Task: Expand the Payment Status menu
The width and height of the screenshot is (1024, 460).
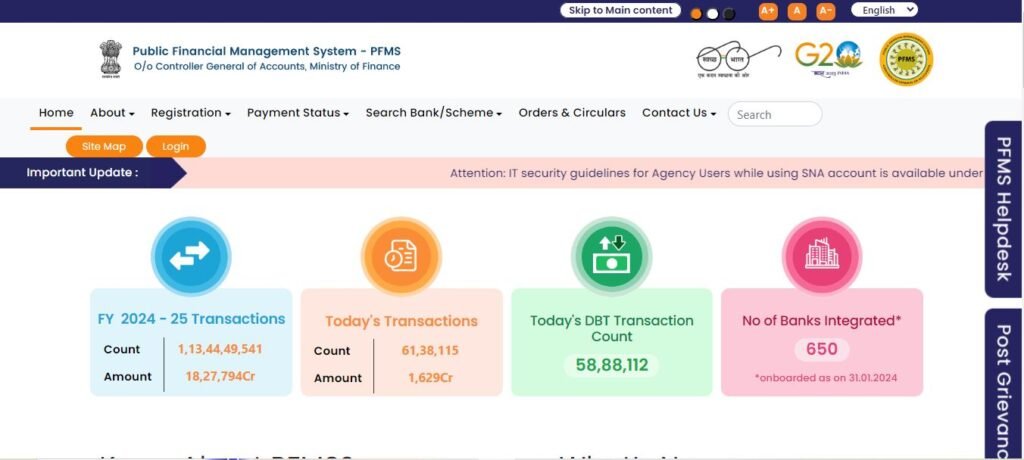Action: pyautogui.click(x=298, y=112)
